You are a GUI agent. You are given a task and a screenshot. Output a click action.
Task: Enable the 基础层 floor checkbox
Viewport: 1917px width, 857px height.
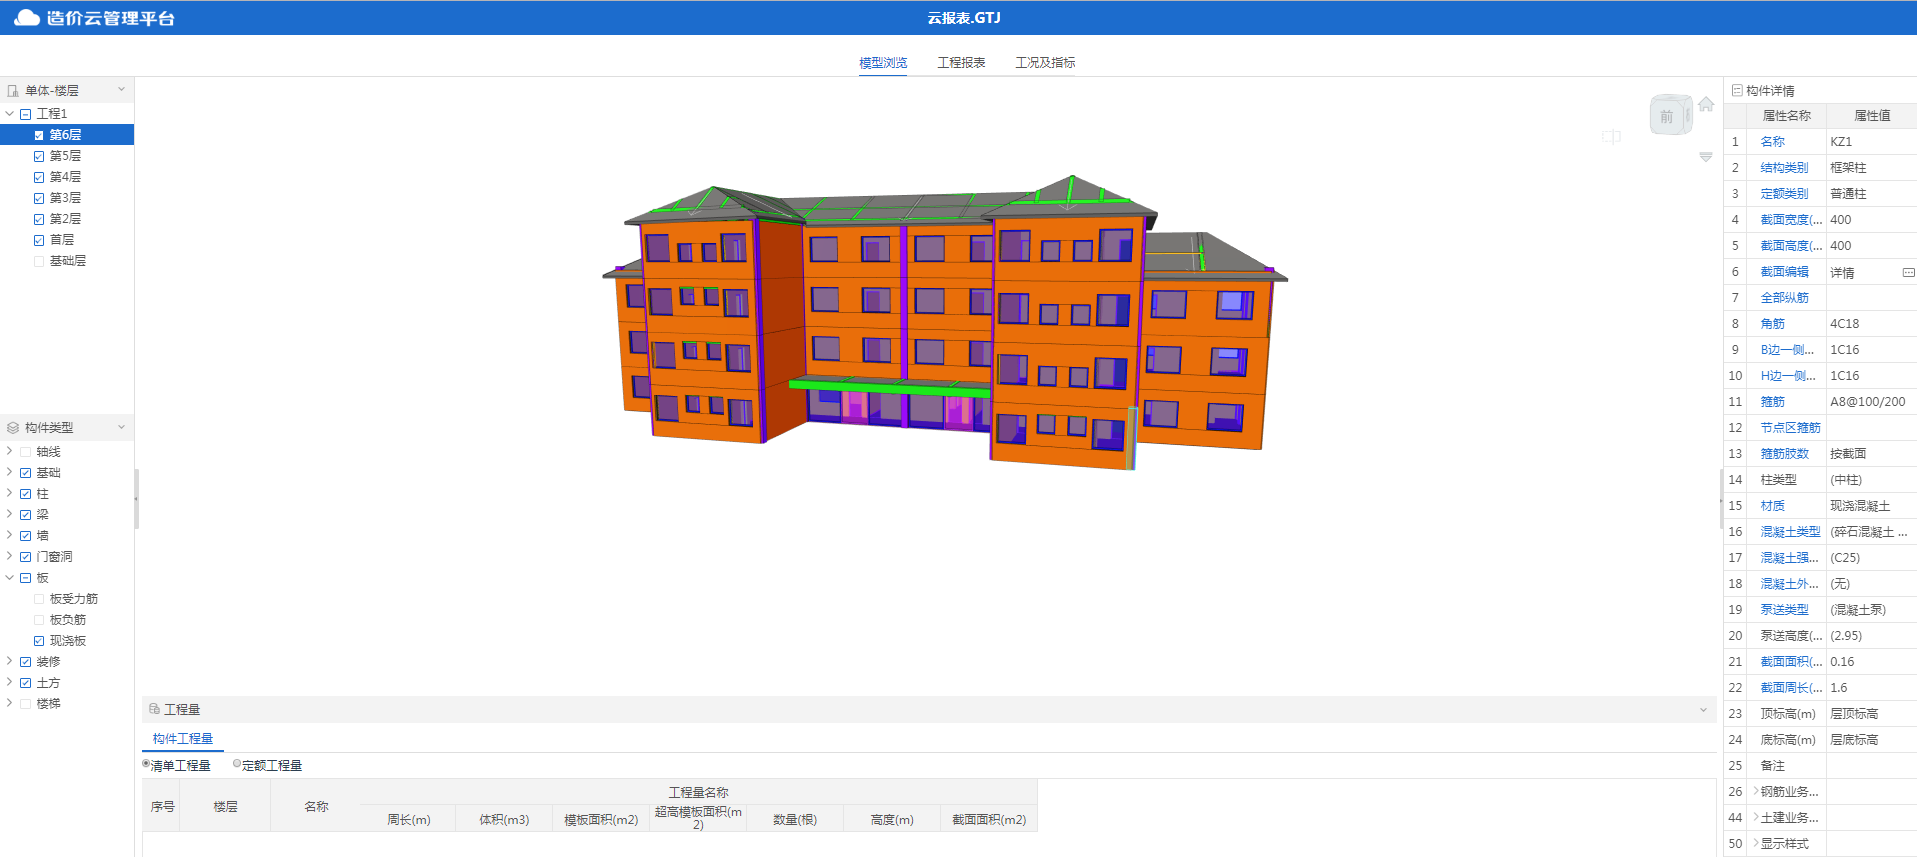coord(39,261)
